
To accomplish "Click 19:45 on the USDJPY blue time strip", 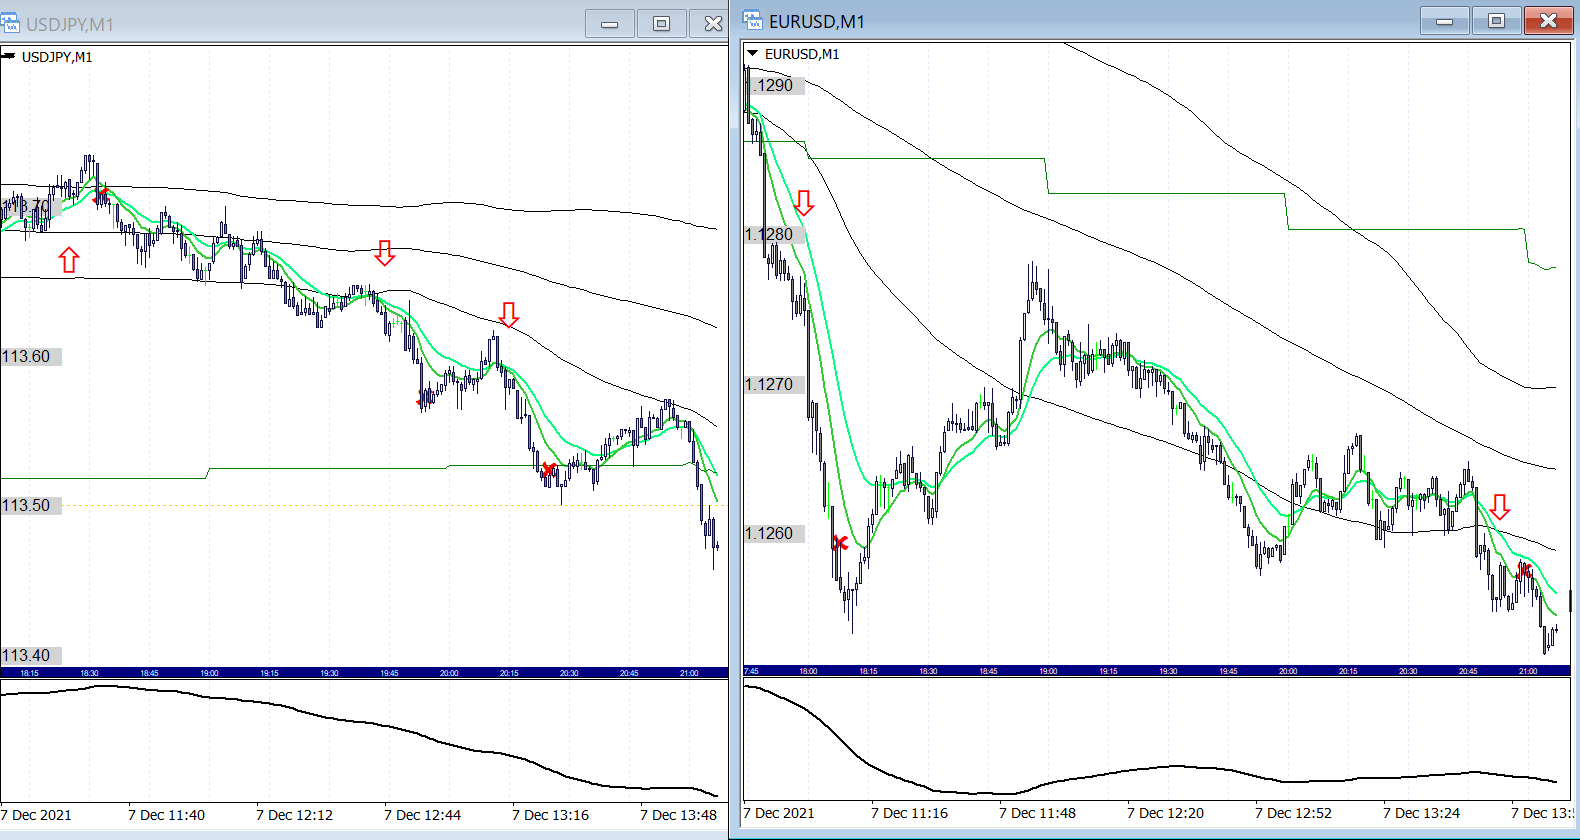I will click(389, 674).
